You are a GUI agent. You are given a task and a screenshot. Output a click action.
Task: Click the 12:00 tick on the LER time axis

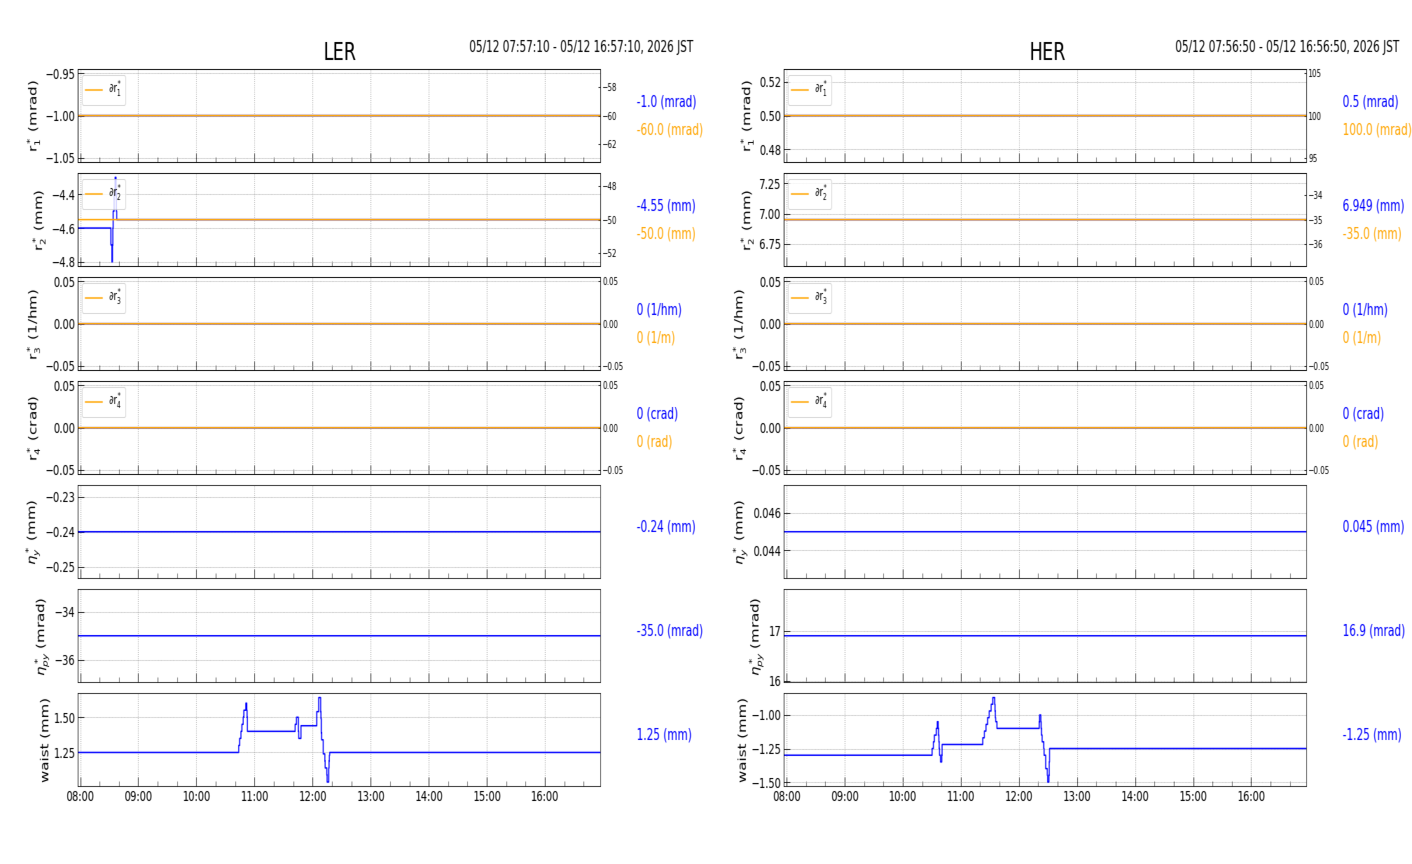[312, 797]
